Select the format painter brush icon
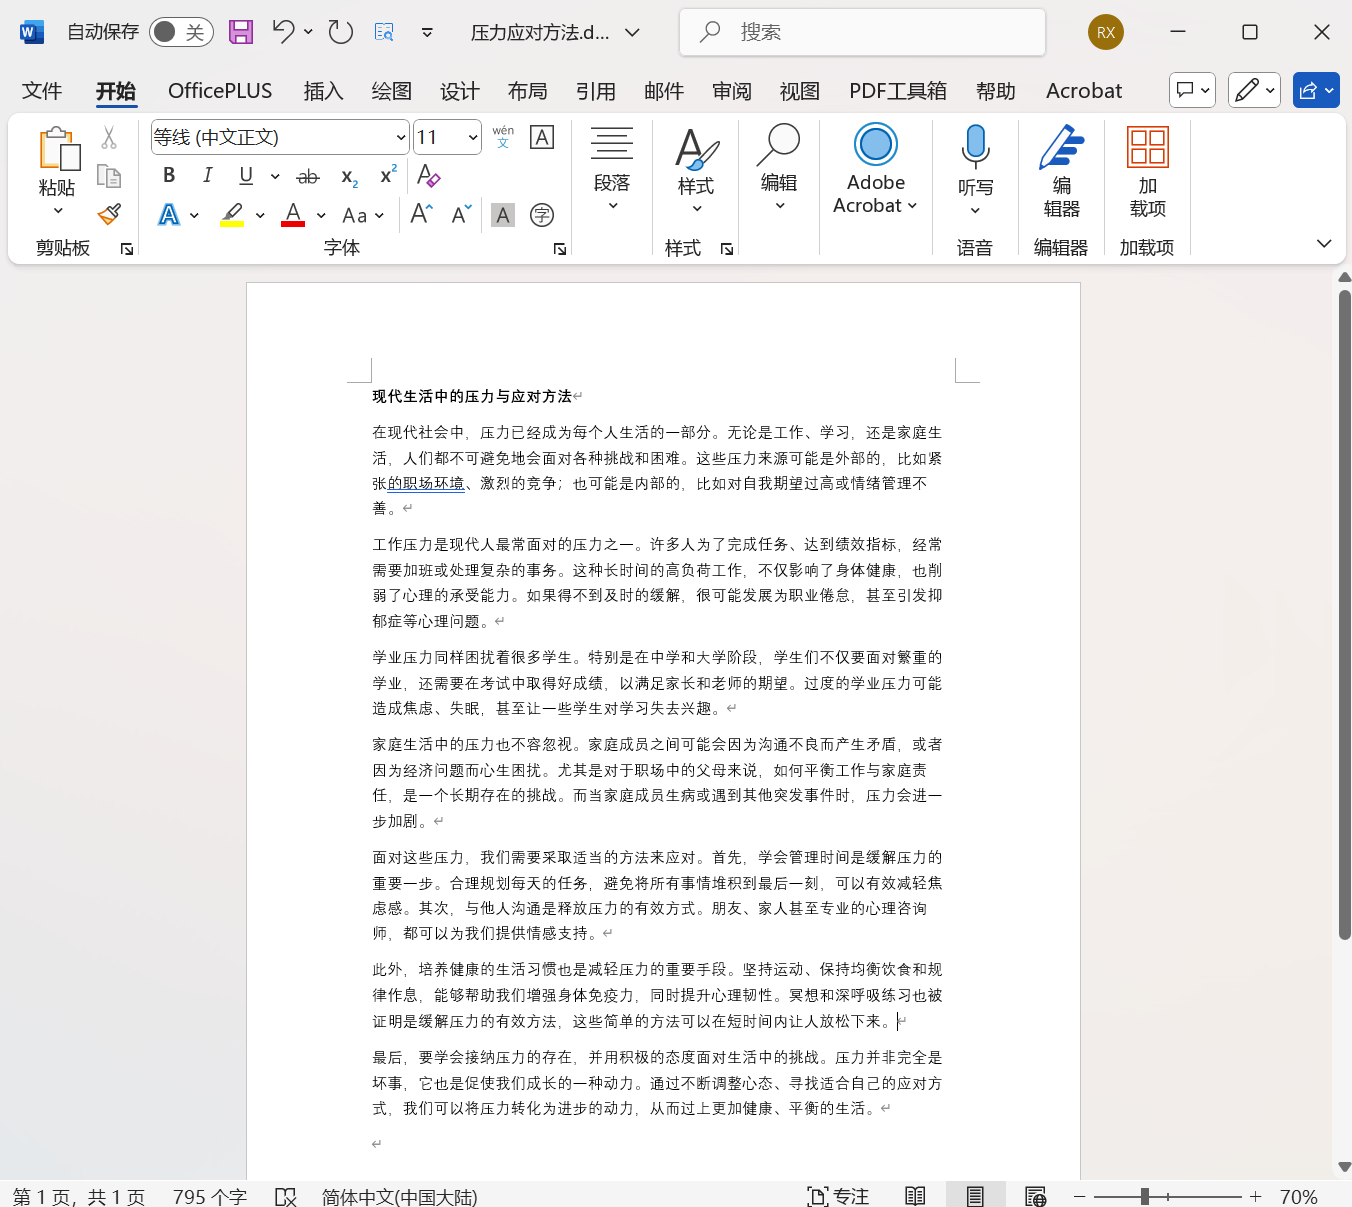Image resolution: width=1352 pixels, height=1207 pixels. point(109,214)
